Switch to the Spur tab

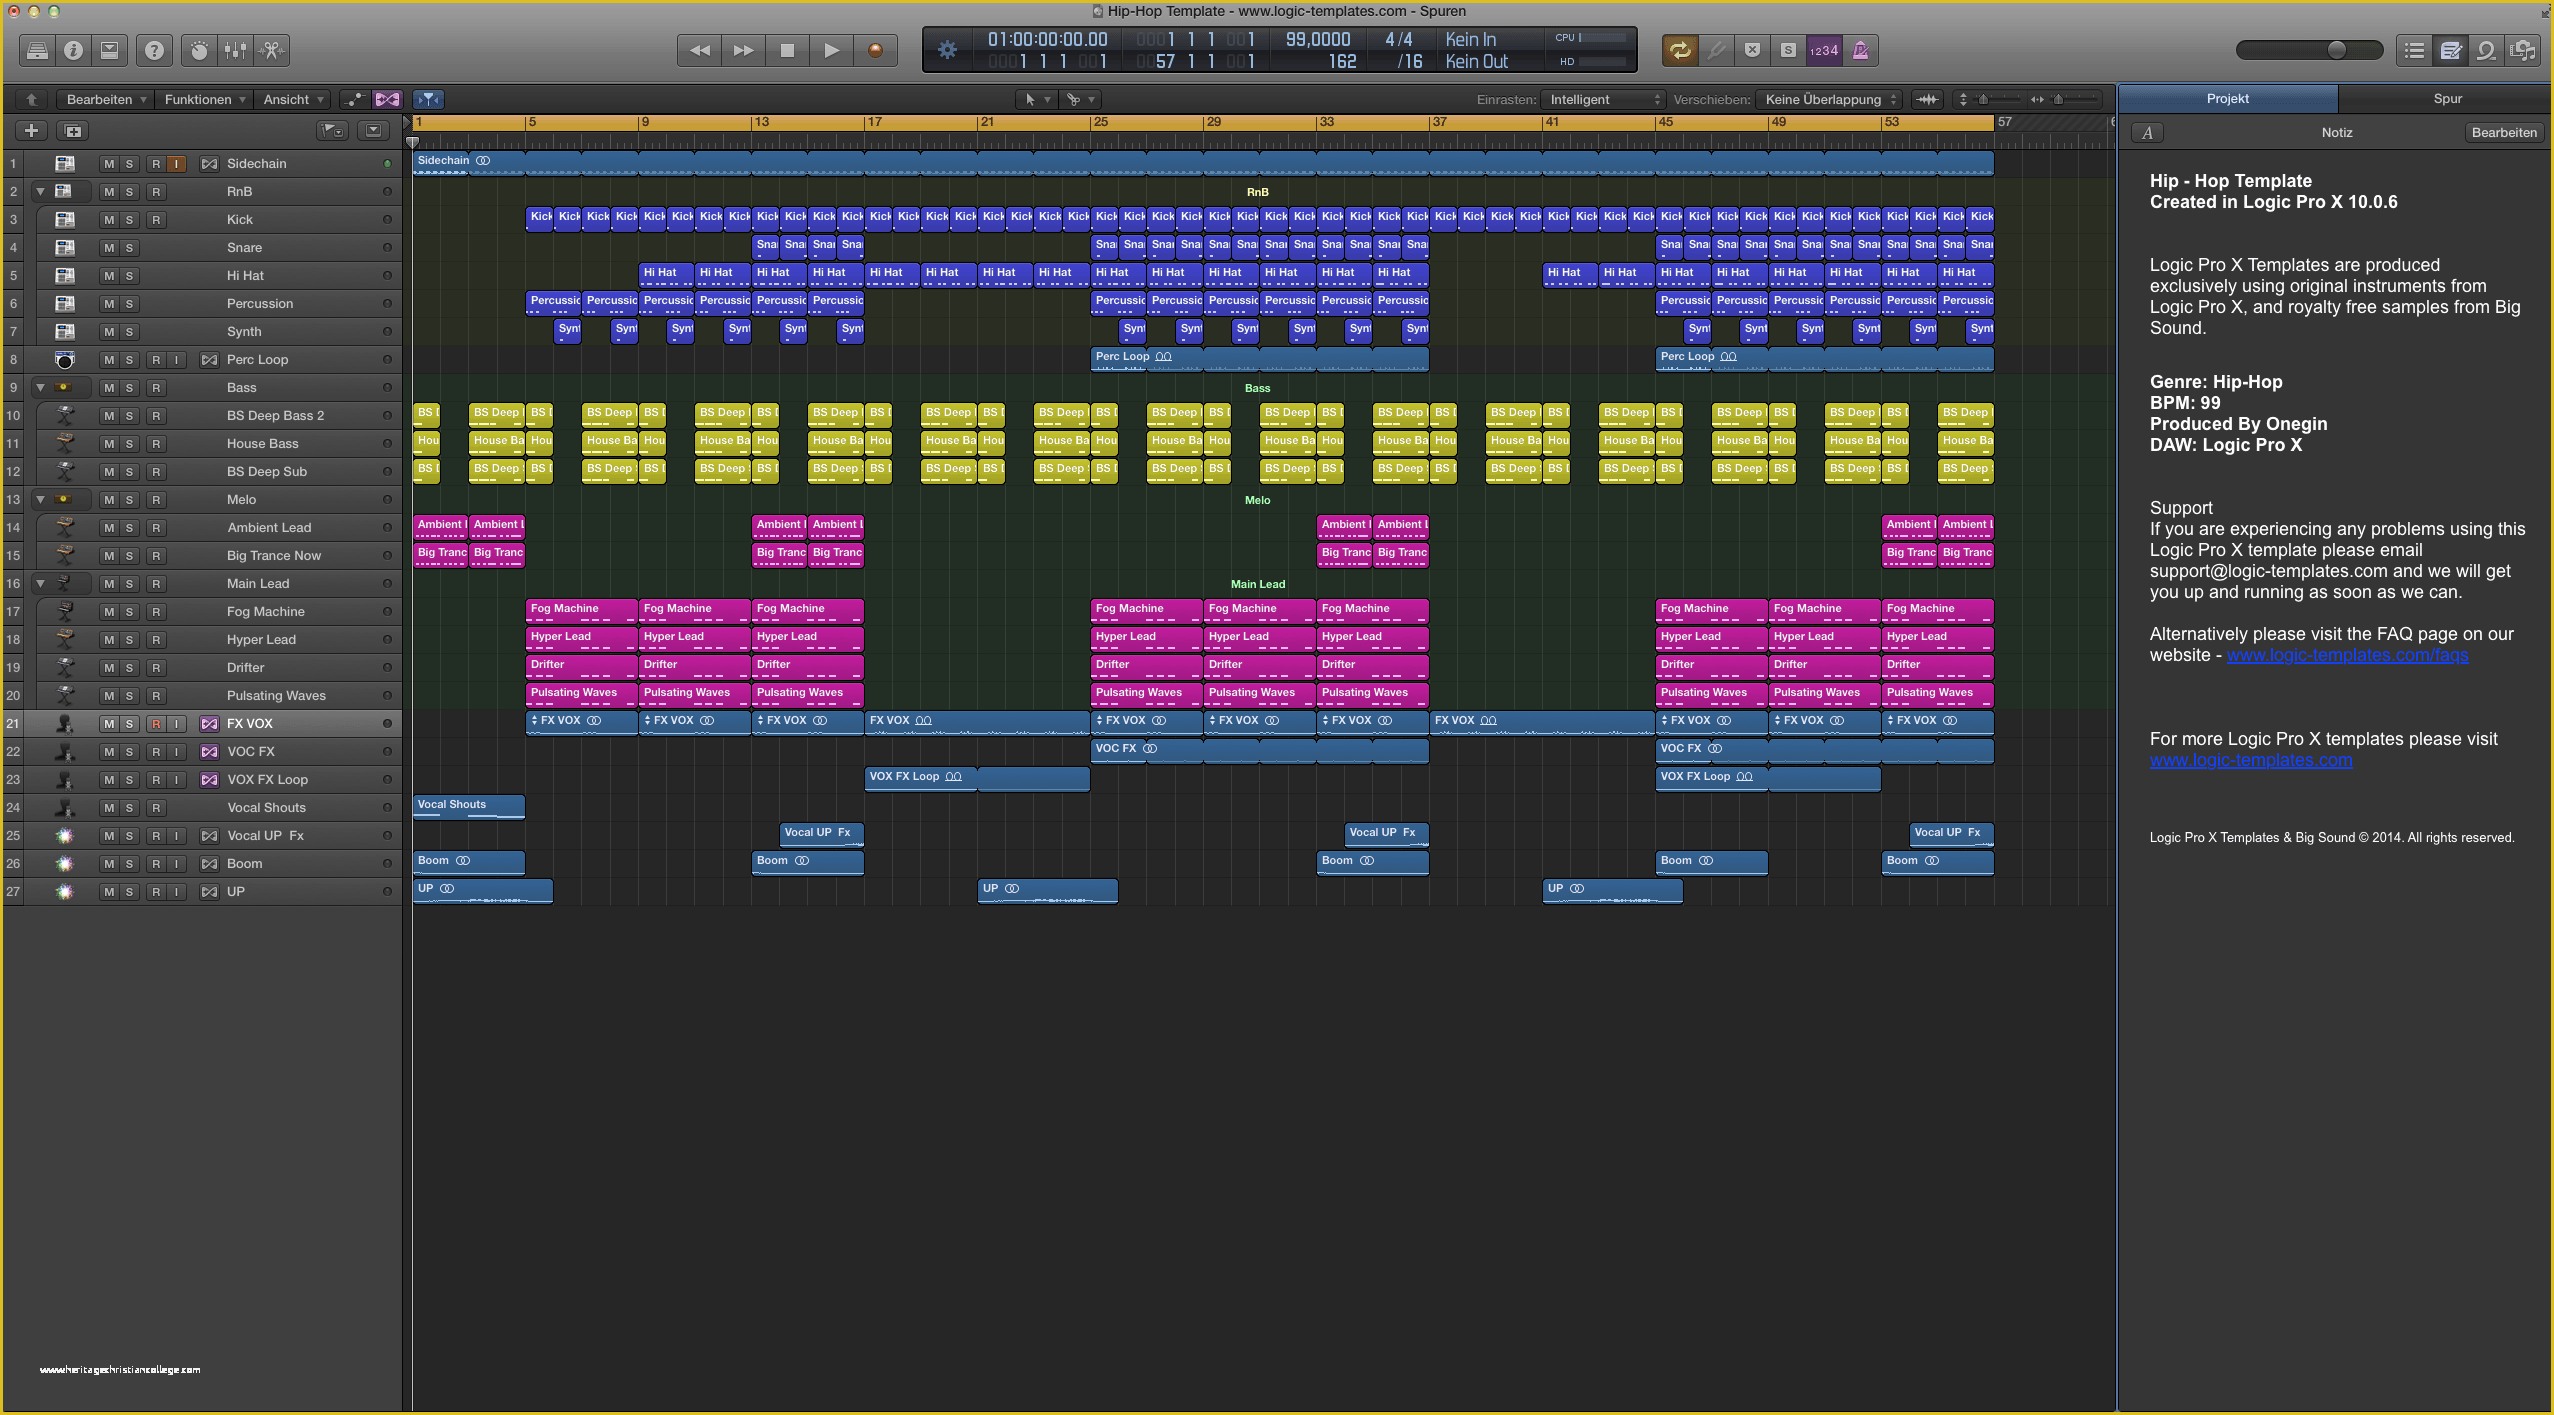coord(2447,98)
